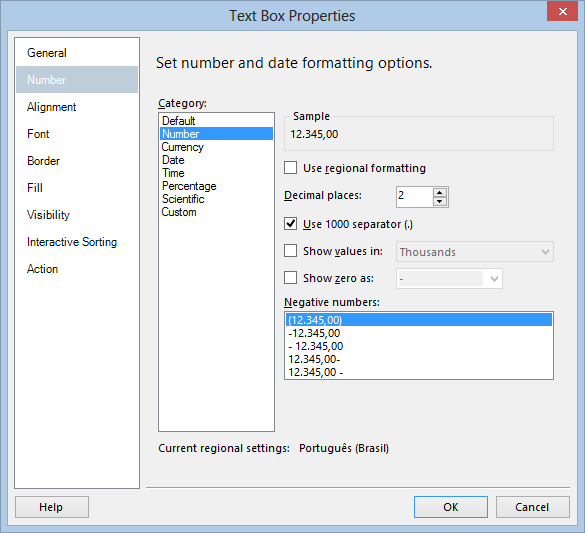Choose Date category
Viewport: 585px width, 533px height.
coord(216,160)
